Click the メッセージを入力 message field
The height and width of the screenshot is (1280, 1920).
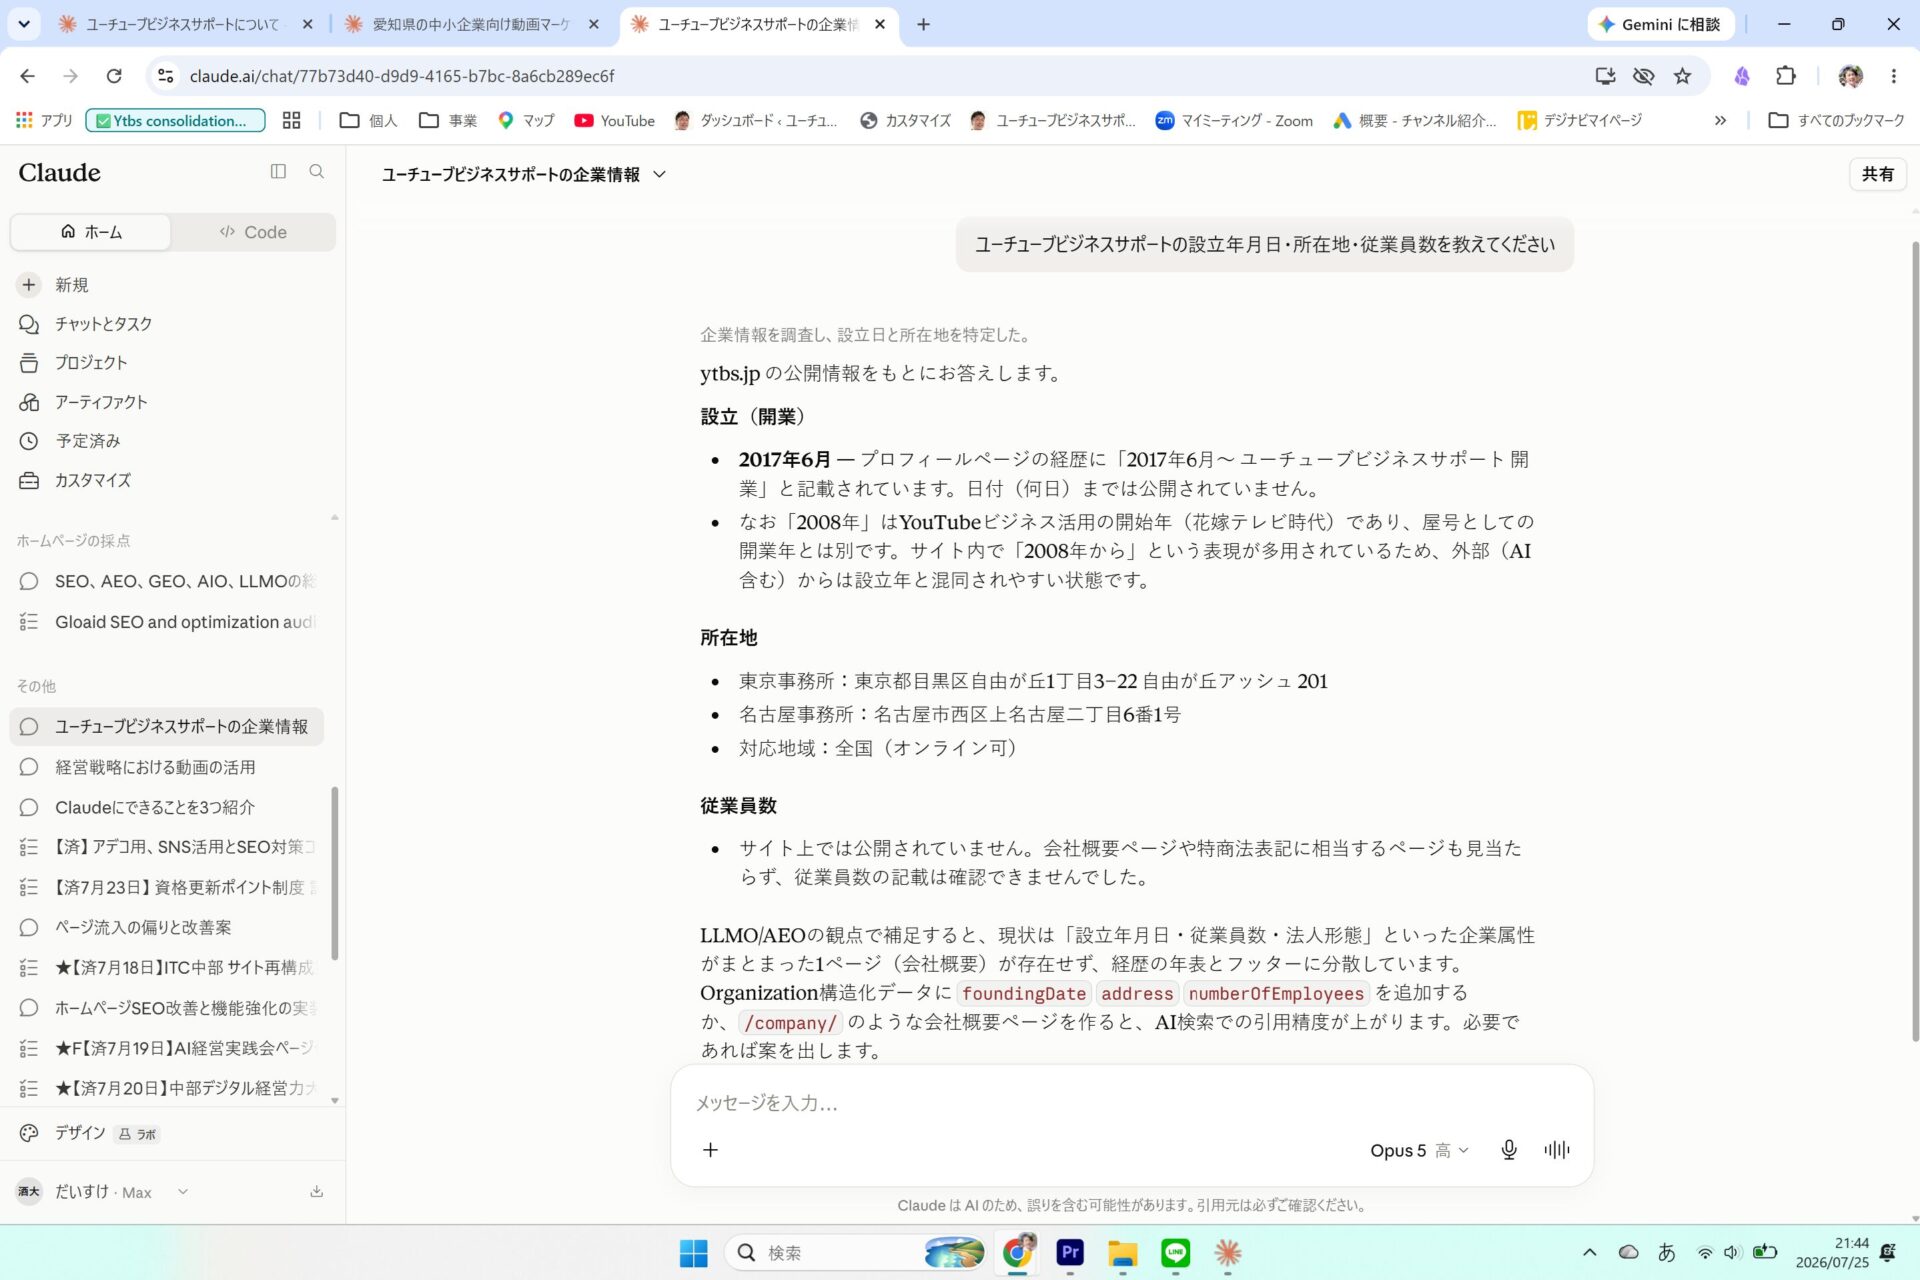[x=1130, y=1103]
